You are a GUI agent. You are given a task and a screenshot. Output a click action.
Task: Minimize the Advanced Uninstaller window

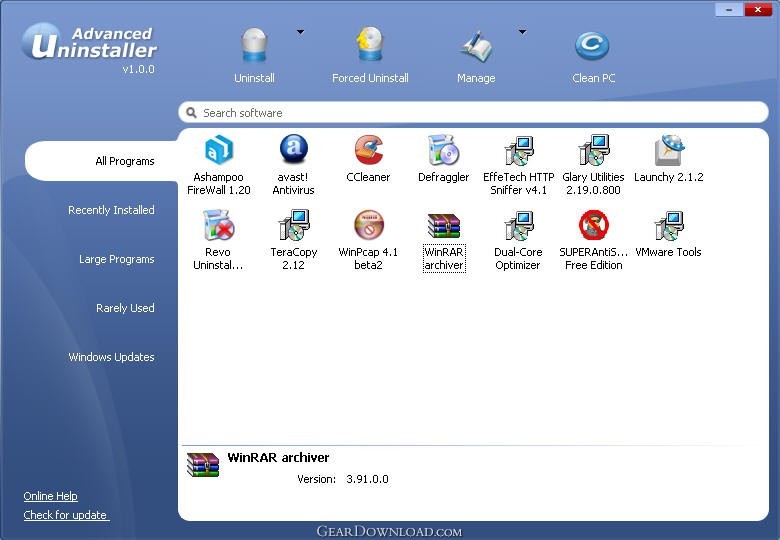[729, 9]
